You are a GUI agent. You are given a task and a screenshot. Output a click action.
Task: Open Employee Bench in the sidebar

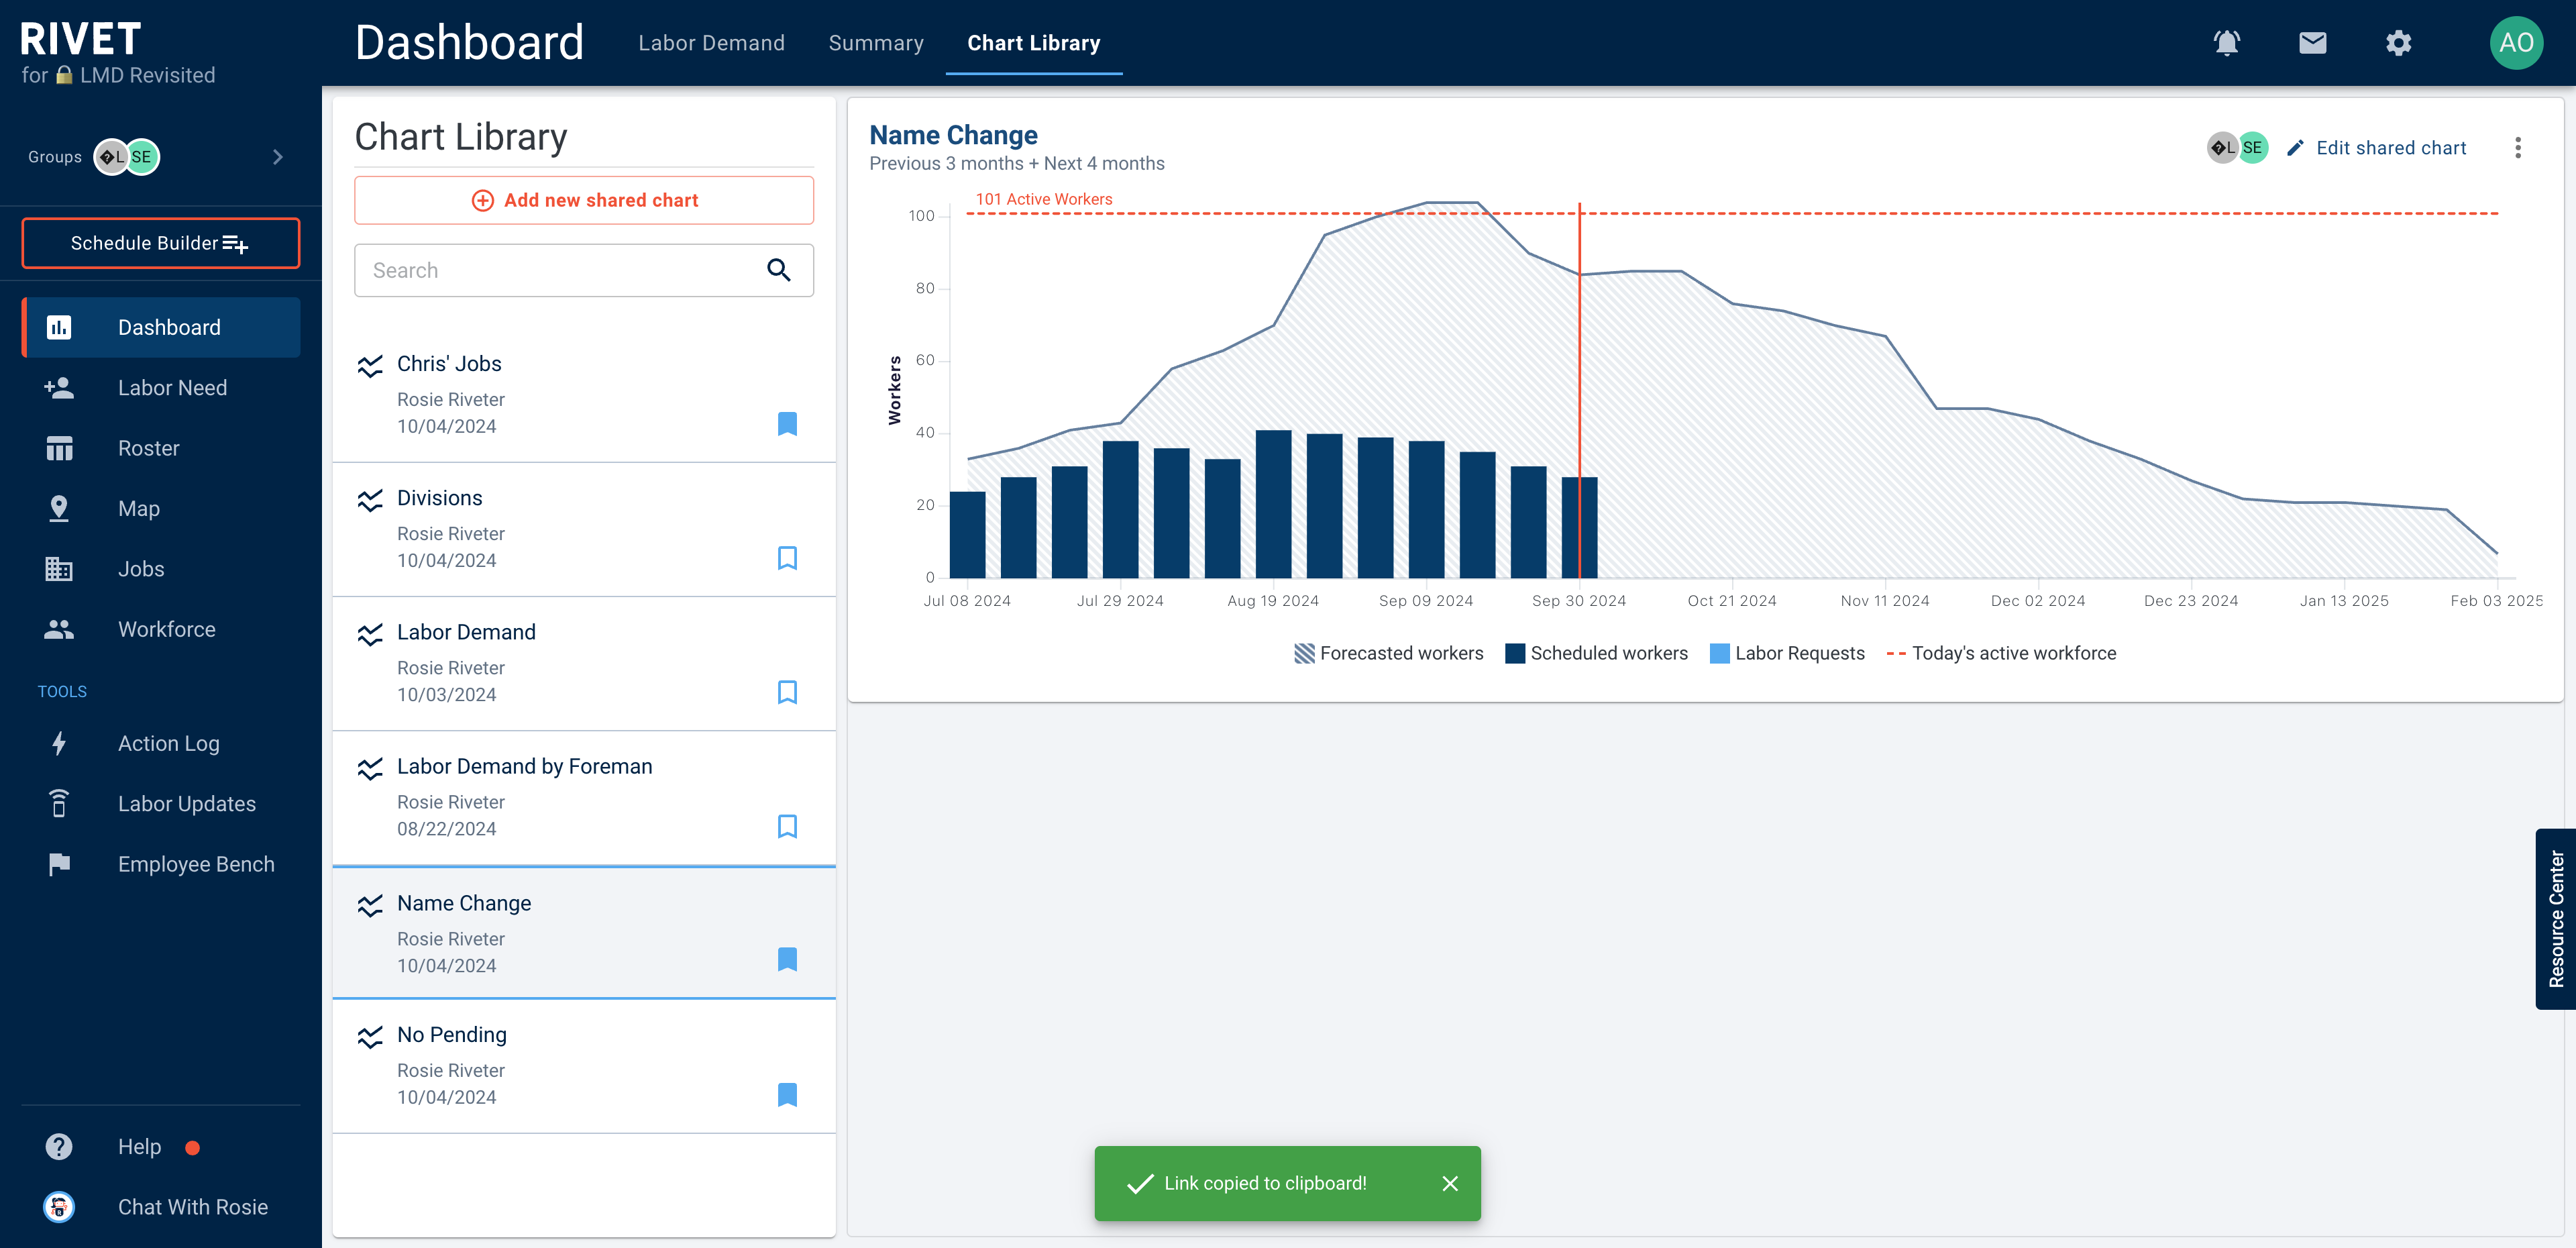[x=161, y=864]
